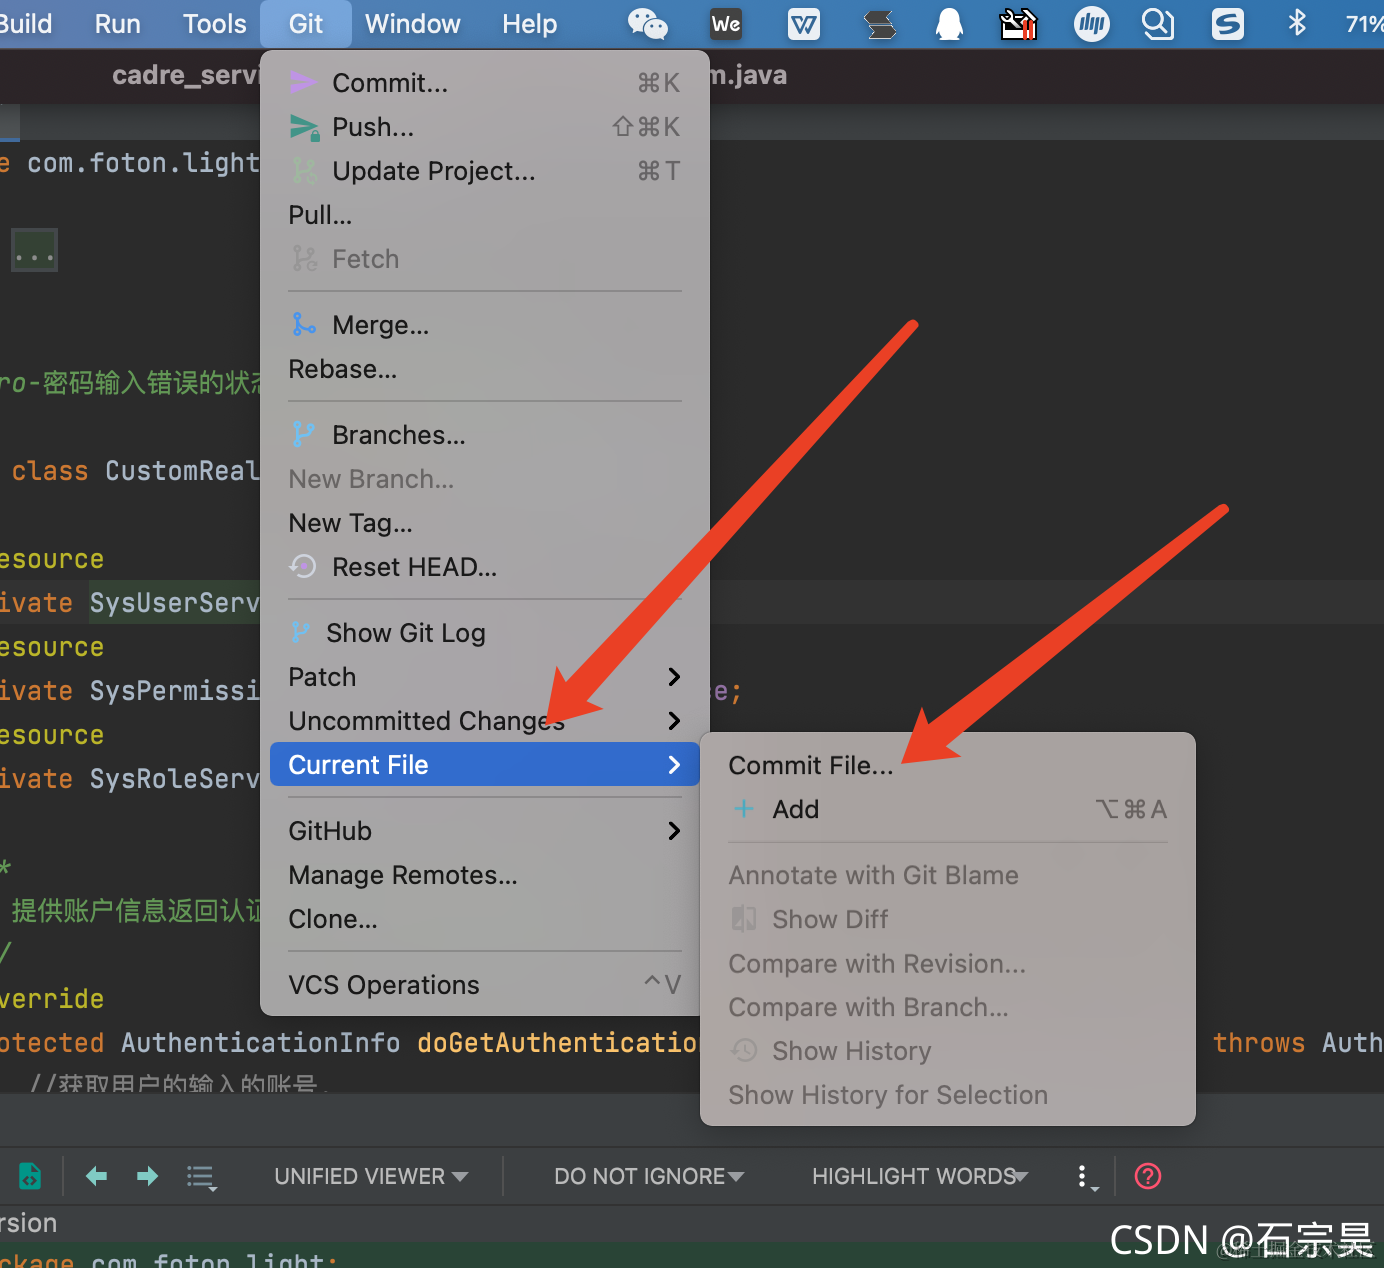Screen dimensions: 1384x1268
Task: Click Show History in the Current File submenu
Action: (948, 1051)
